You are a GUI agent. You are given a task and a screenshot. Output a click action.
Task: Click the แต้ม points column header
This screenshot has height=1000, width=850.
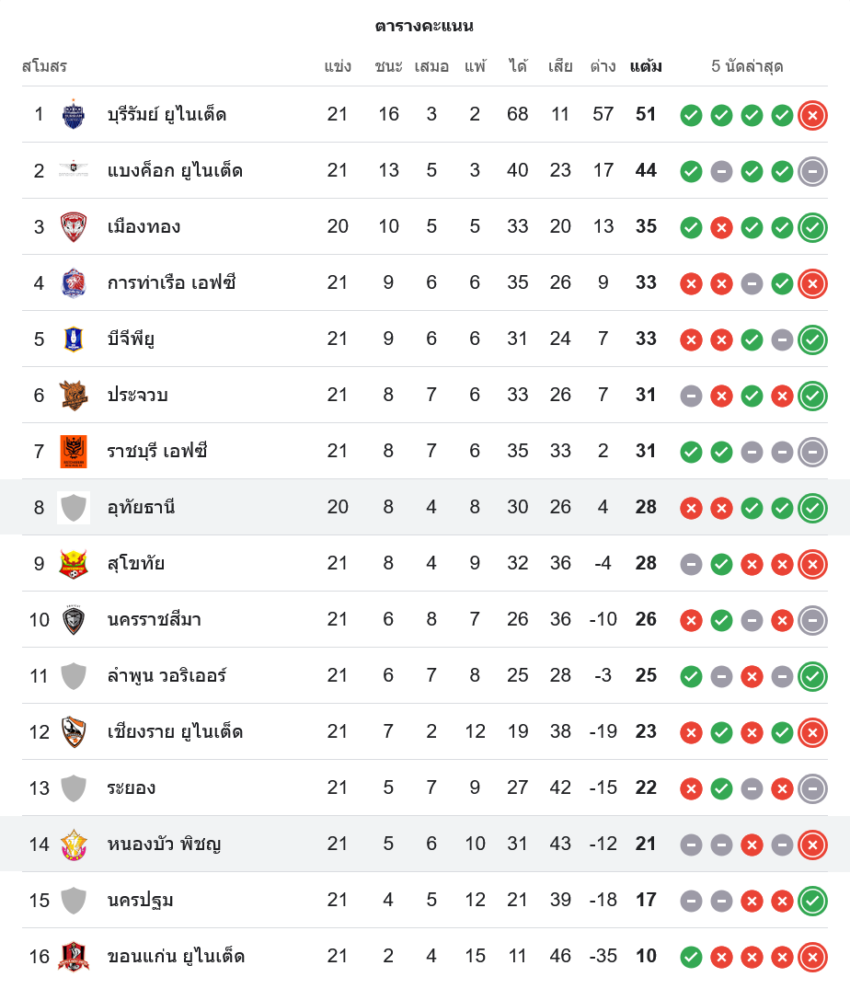(645, 66)
